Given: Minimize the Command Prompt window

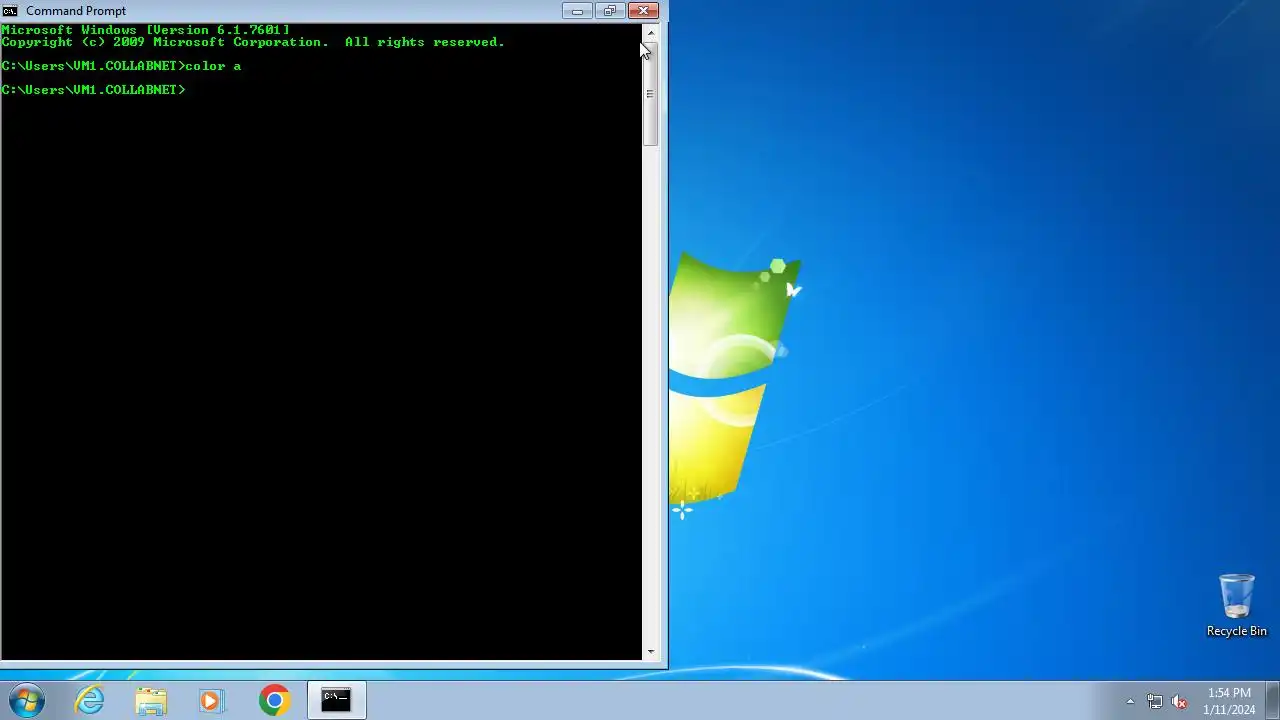Looking at the screenshot, I should coord(577,11).
